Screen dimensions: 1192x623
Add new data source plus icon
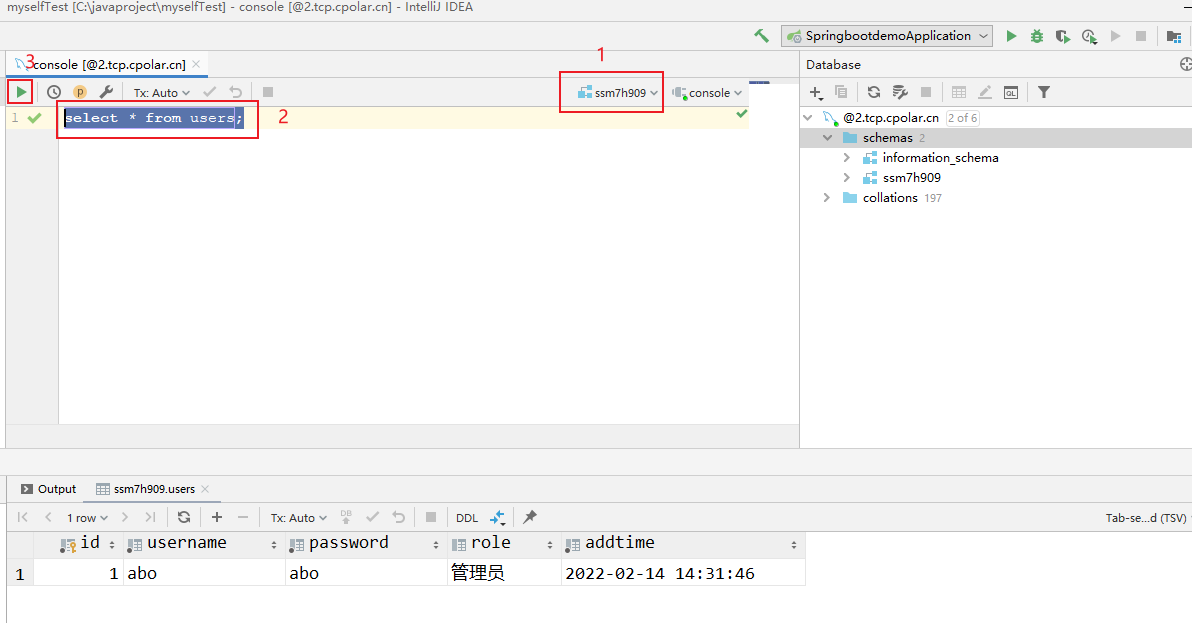click(816, 93)
